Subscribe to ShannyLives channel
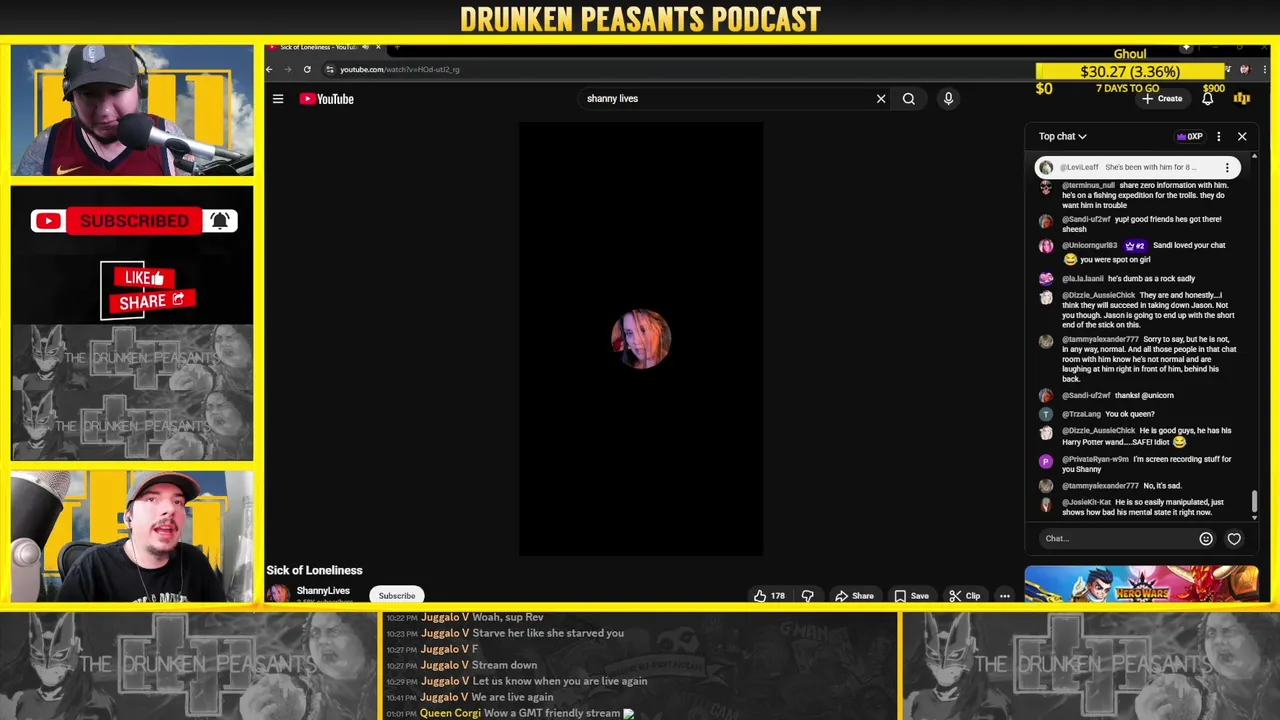Viewport: 1280px width, 720px height. [397, 596]
